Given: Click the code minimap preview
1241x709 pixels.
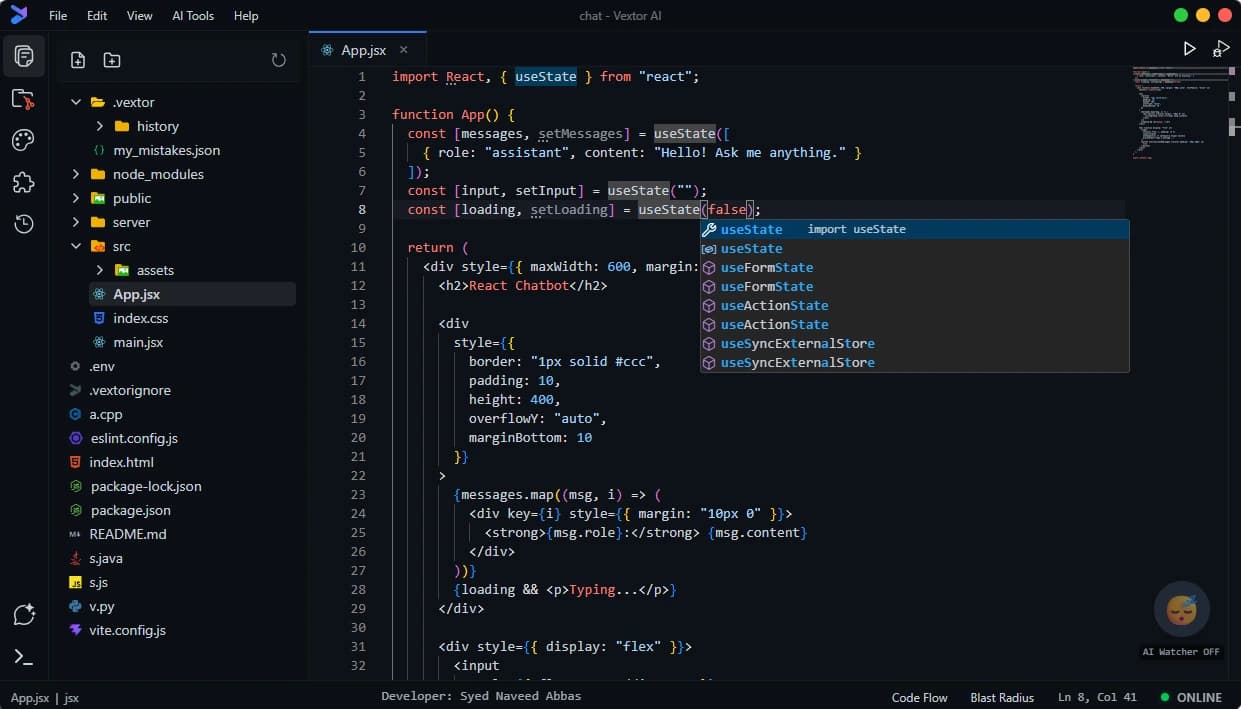Looking at the screenshot, I should (1182, 112).
